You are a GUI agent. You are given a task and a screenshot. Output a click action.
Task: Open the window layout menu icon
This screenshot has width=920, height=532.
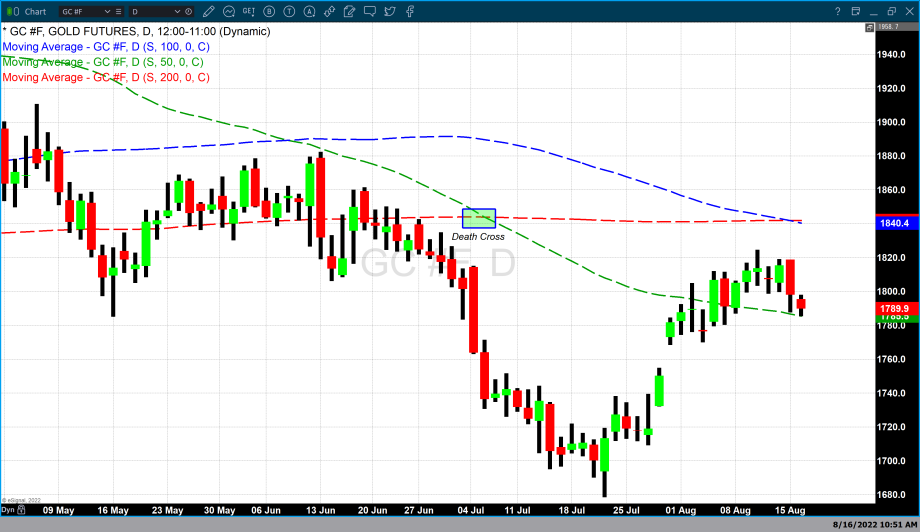[x=856, y=11]
